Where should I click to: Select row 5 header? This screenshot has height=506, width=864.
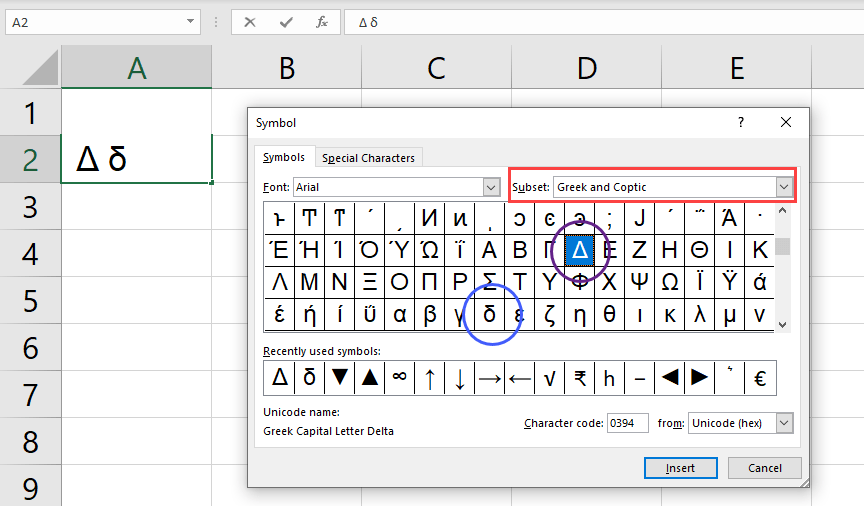30,300
